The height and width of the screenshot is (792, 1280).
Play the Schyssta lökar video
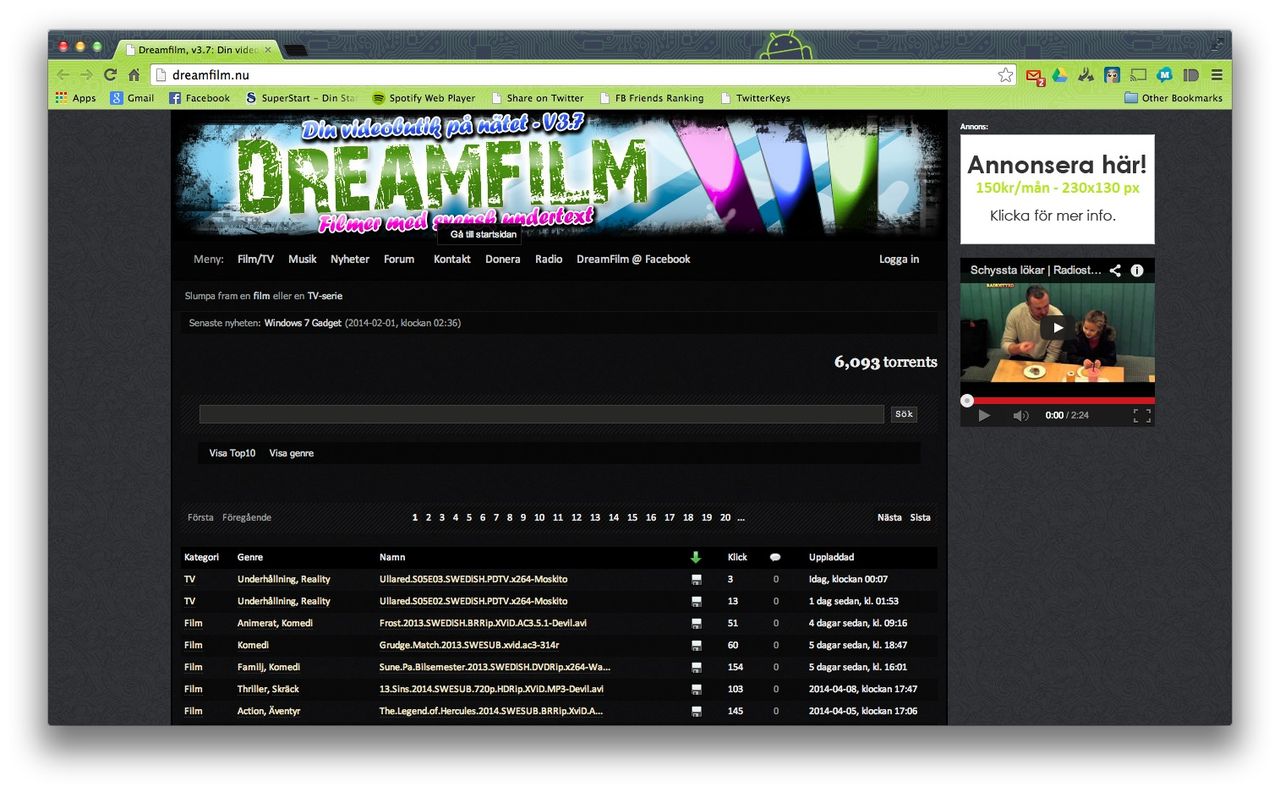pyautogui.click(x=1057, y=327)
